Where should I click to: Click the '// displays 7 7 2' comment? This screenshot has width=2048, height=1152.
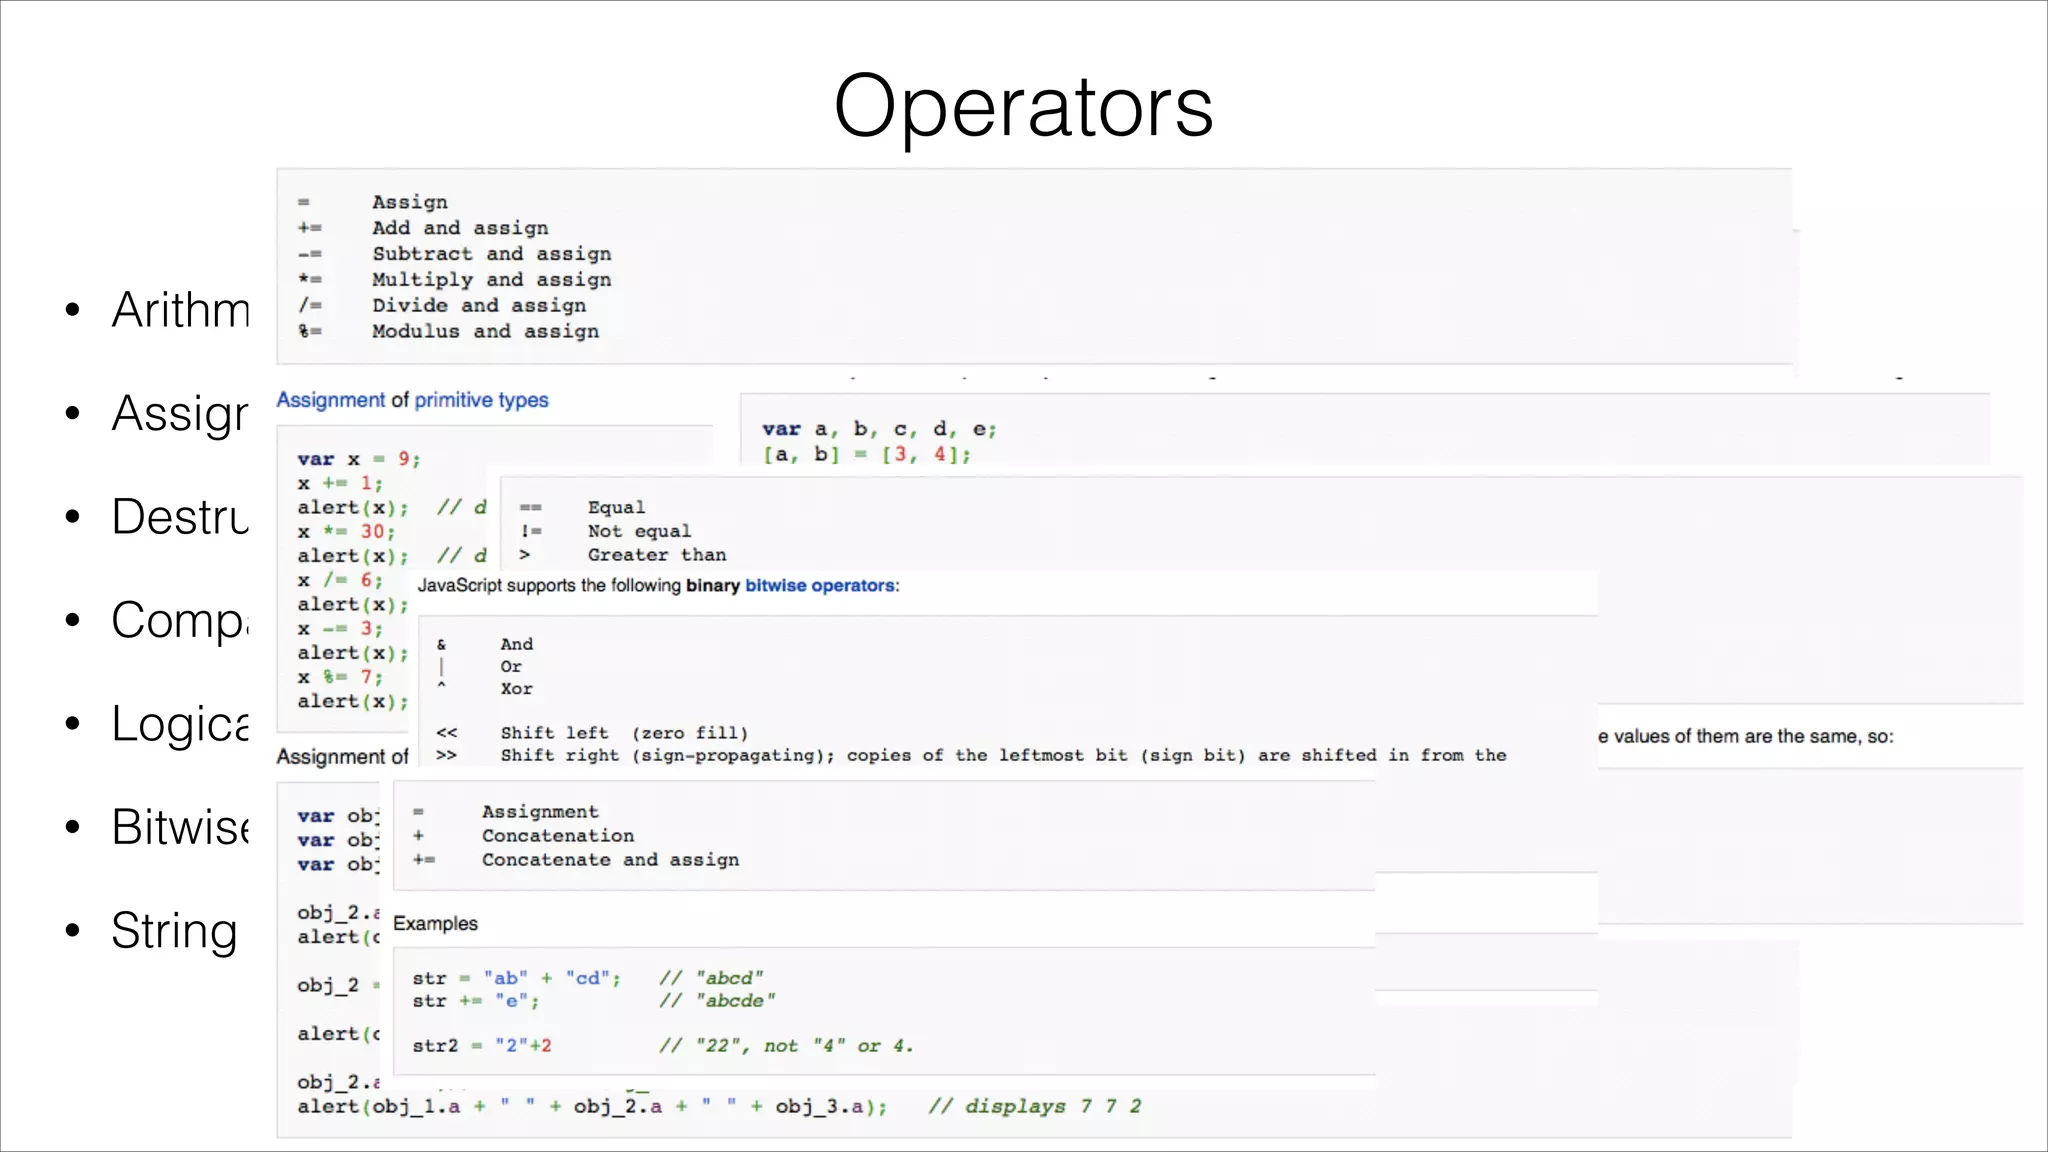[1034, 1106]
